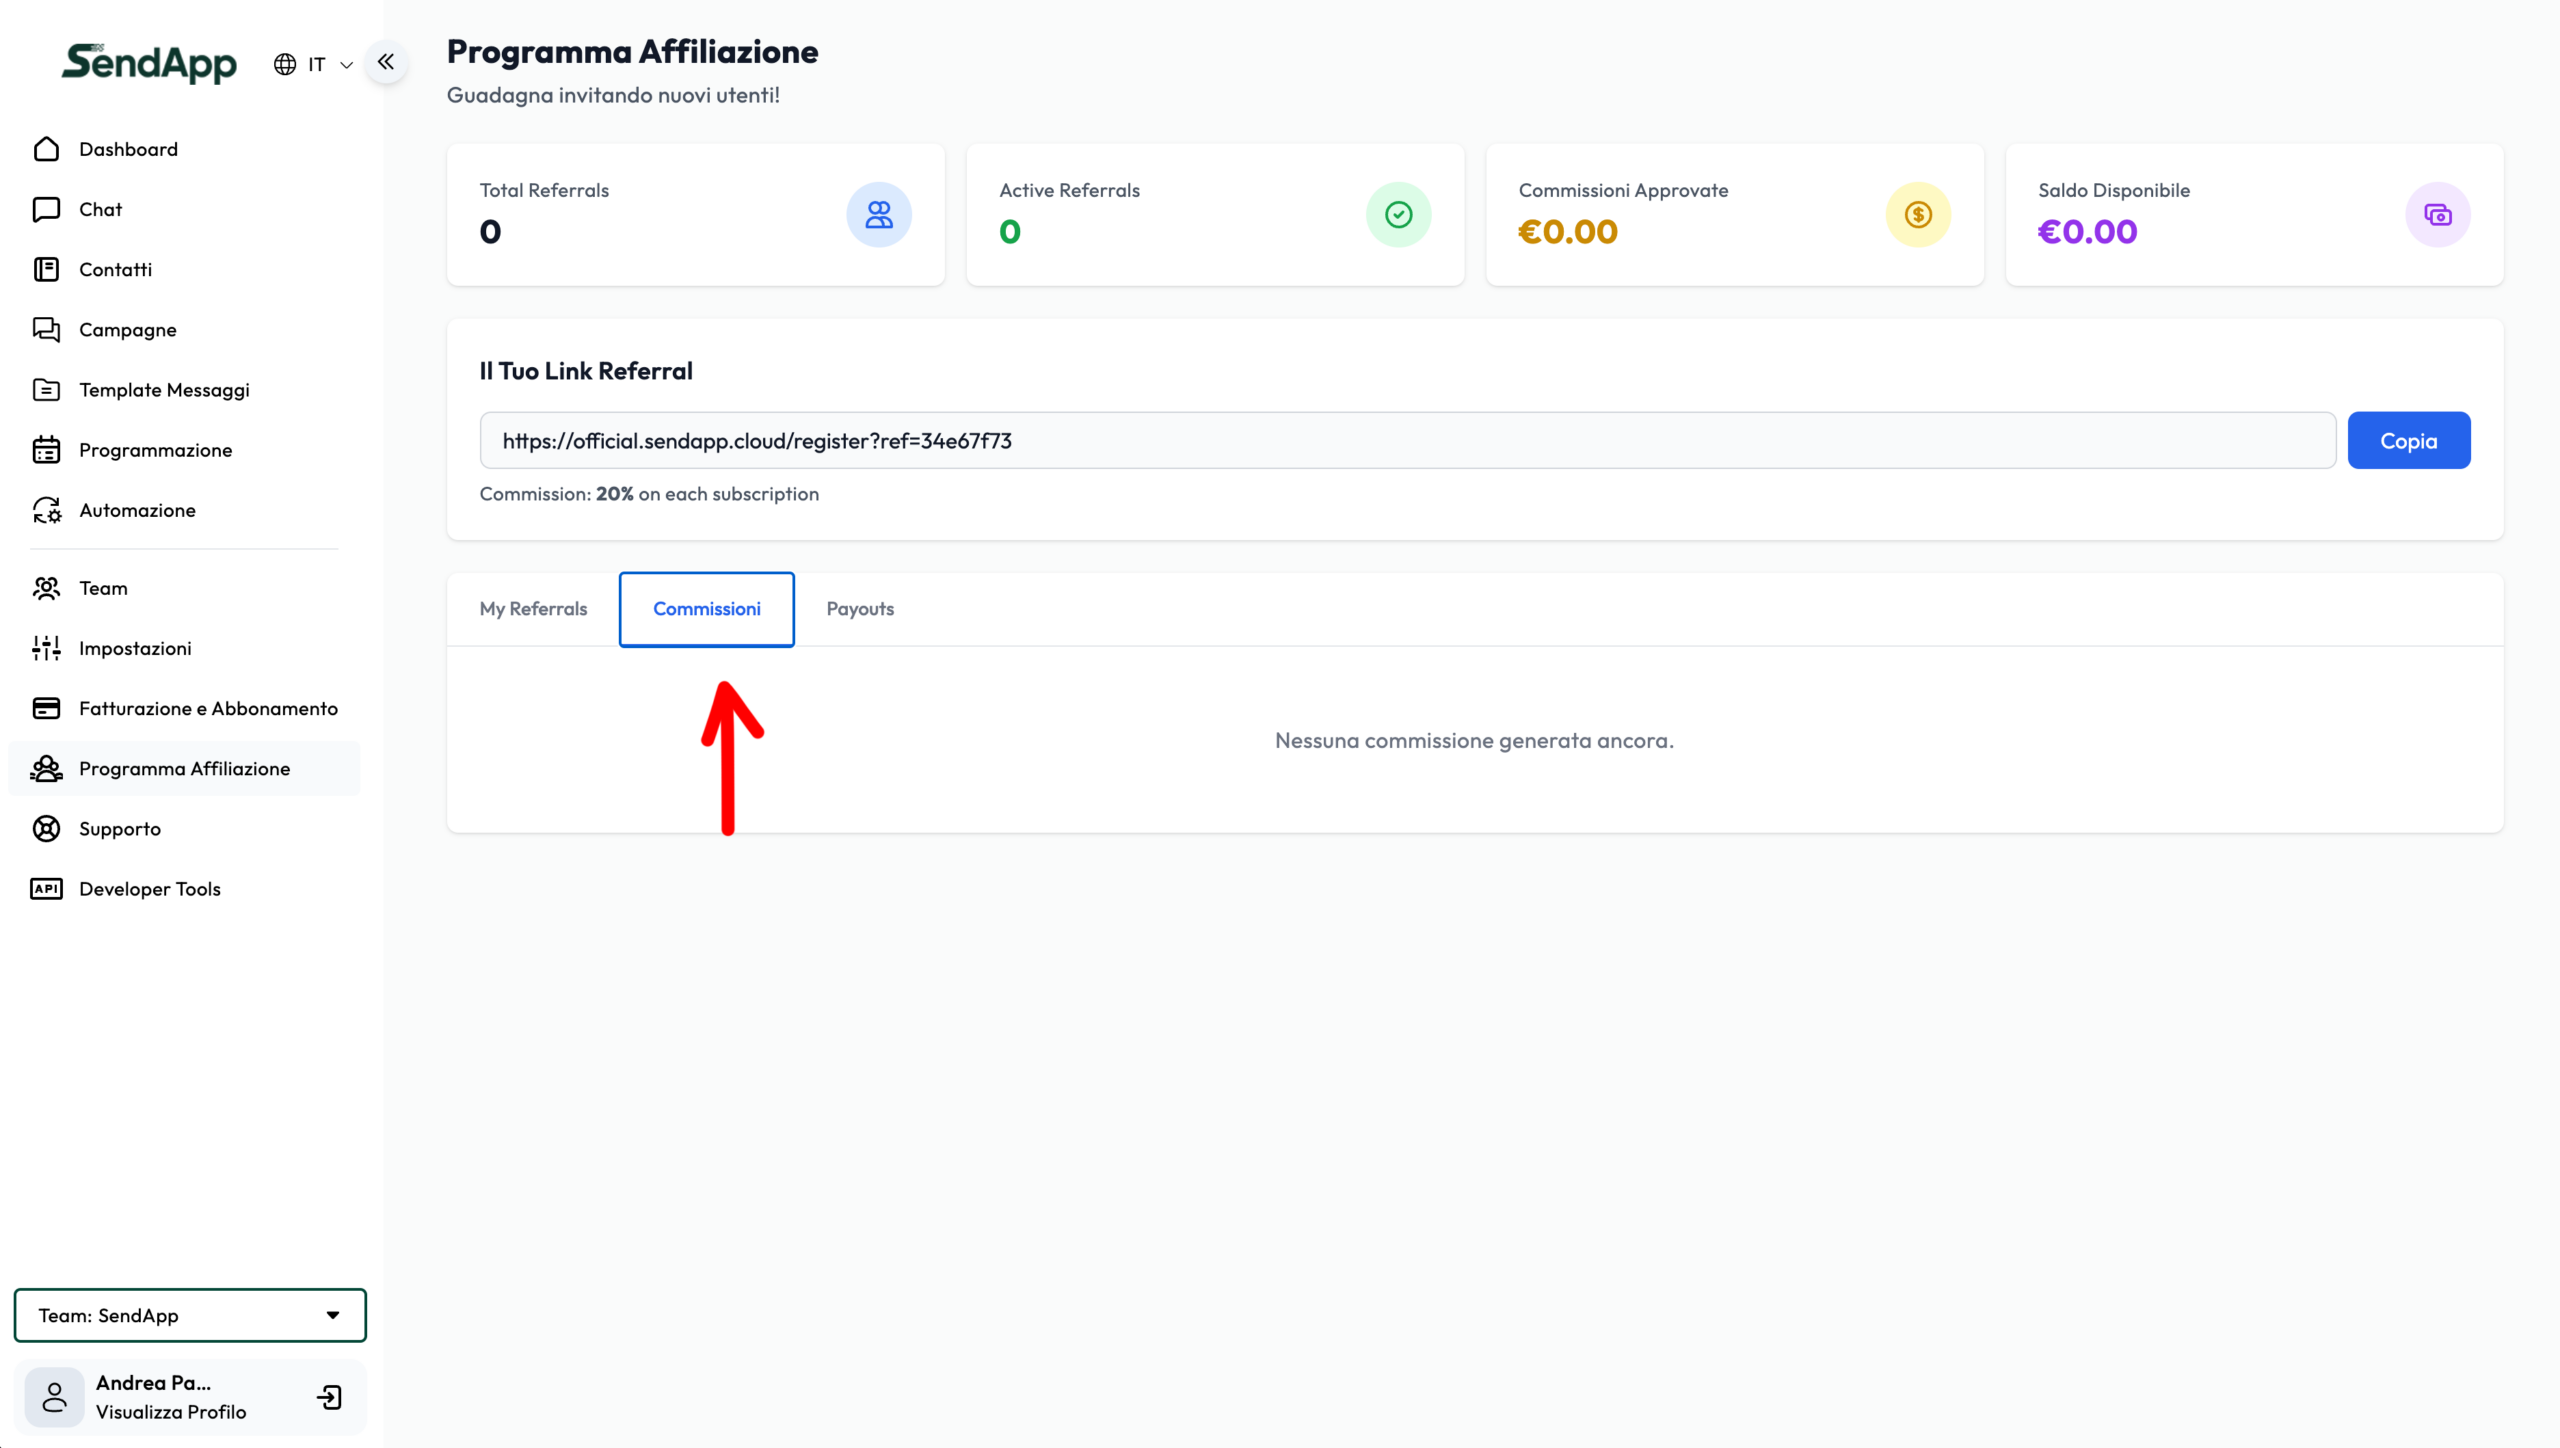Click the Saldo Disponibile wallet icon
The image size is (2560, 1448).
pos(2437,215)
